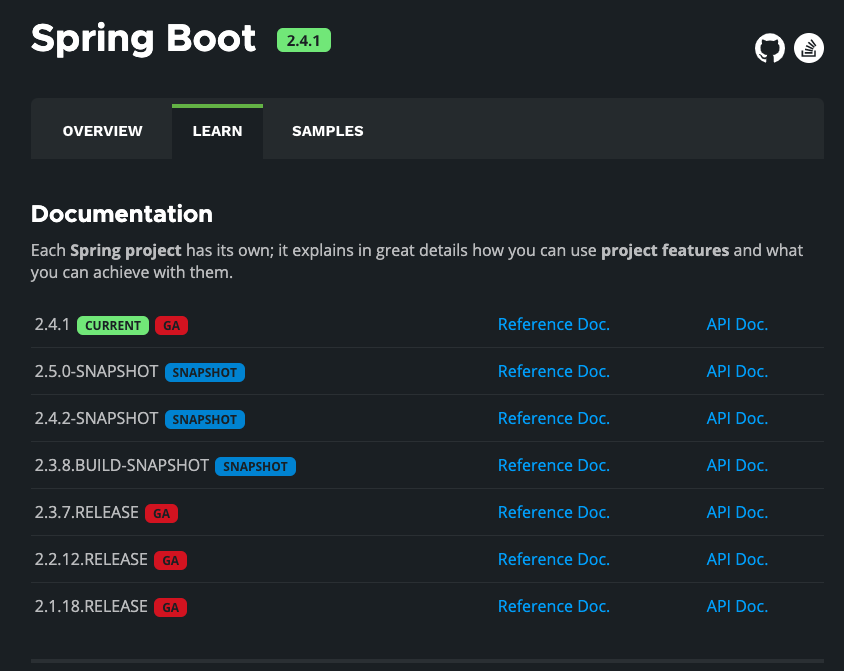
Task: Open the Spring Boot GitHub repository icon
Action: [770, 48]
